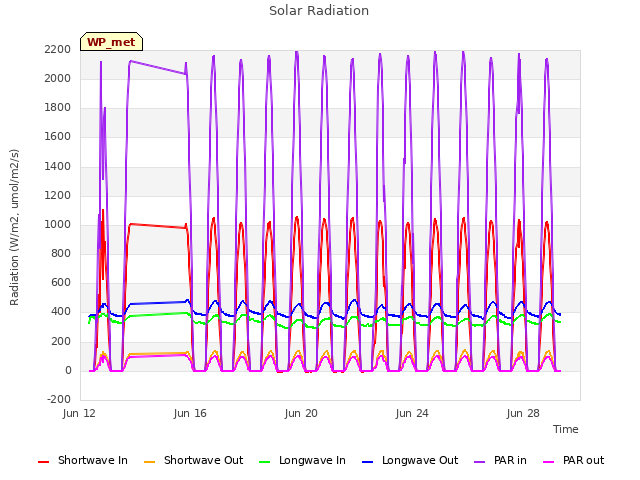
Task: Toggle Longwave Out legend entry
Action: pos(410,460)
